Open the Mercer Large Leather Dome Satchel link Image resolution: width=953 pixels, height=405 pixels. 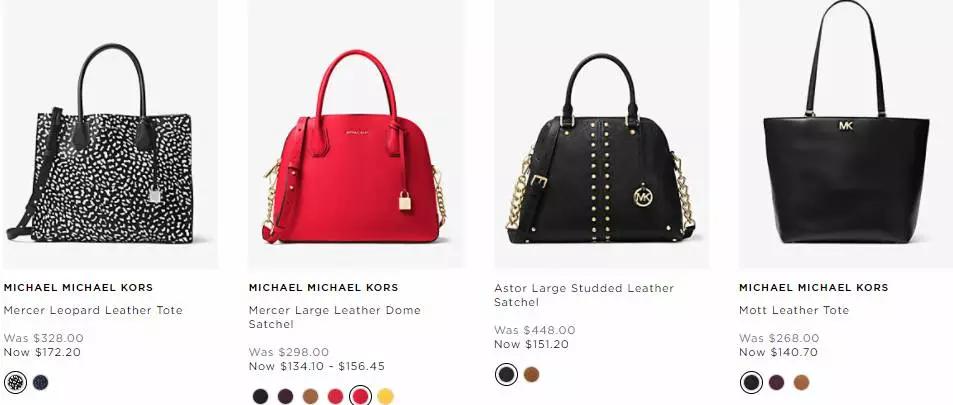[334, 317]
